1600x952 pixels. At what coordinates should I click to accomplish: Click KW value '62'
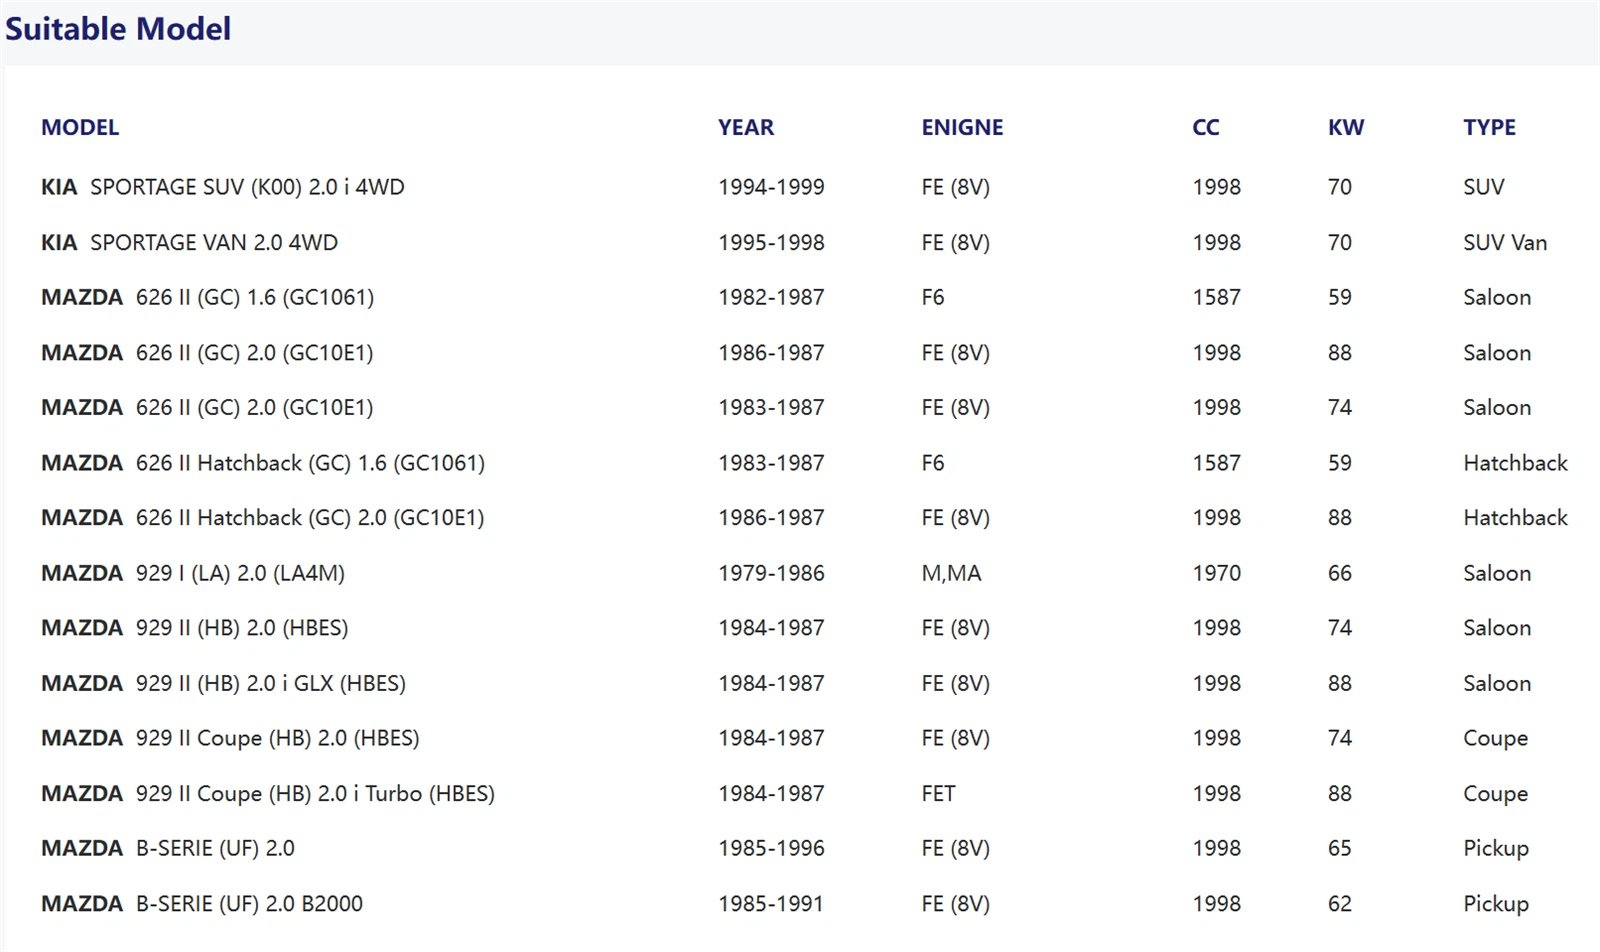click(1339, 903)
